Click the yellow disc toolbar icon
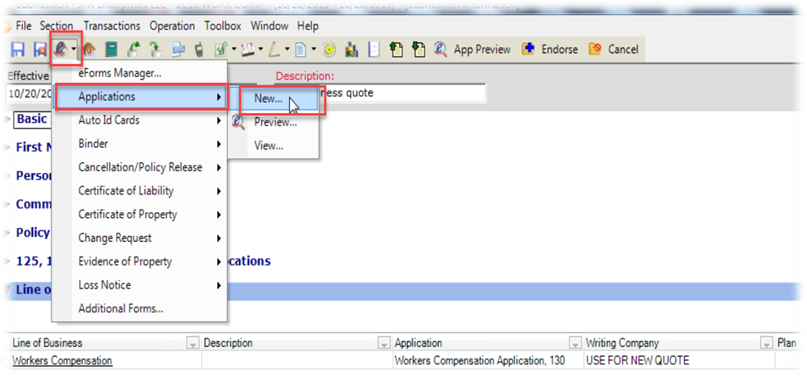Image resolution: width=807 pixels, height=386 pixels. coord(329,49)
